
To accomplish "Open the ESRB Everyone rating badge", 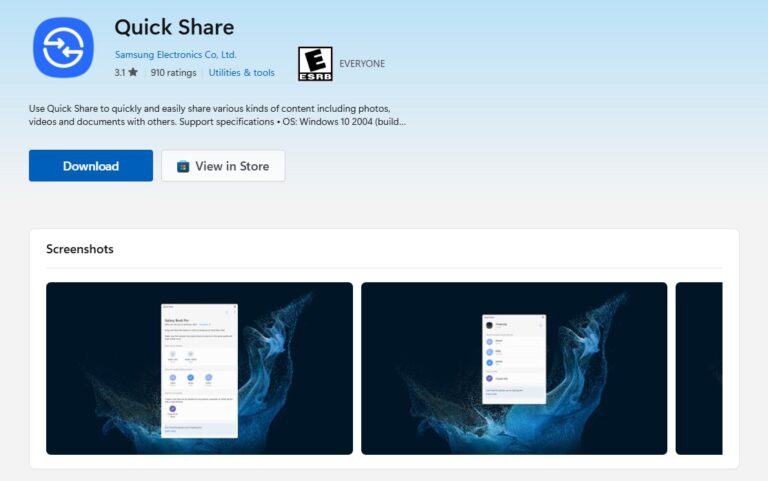I will point(315,64).
